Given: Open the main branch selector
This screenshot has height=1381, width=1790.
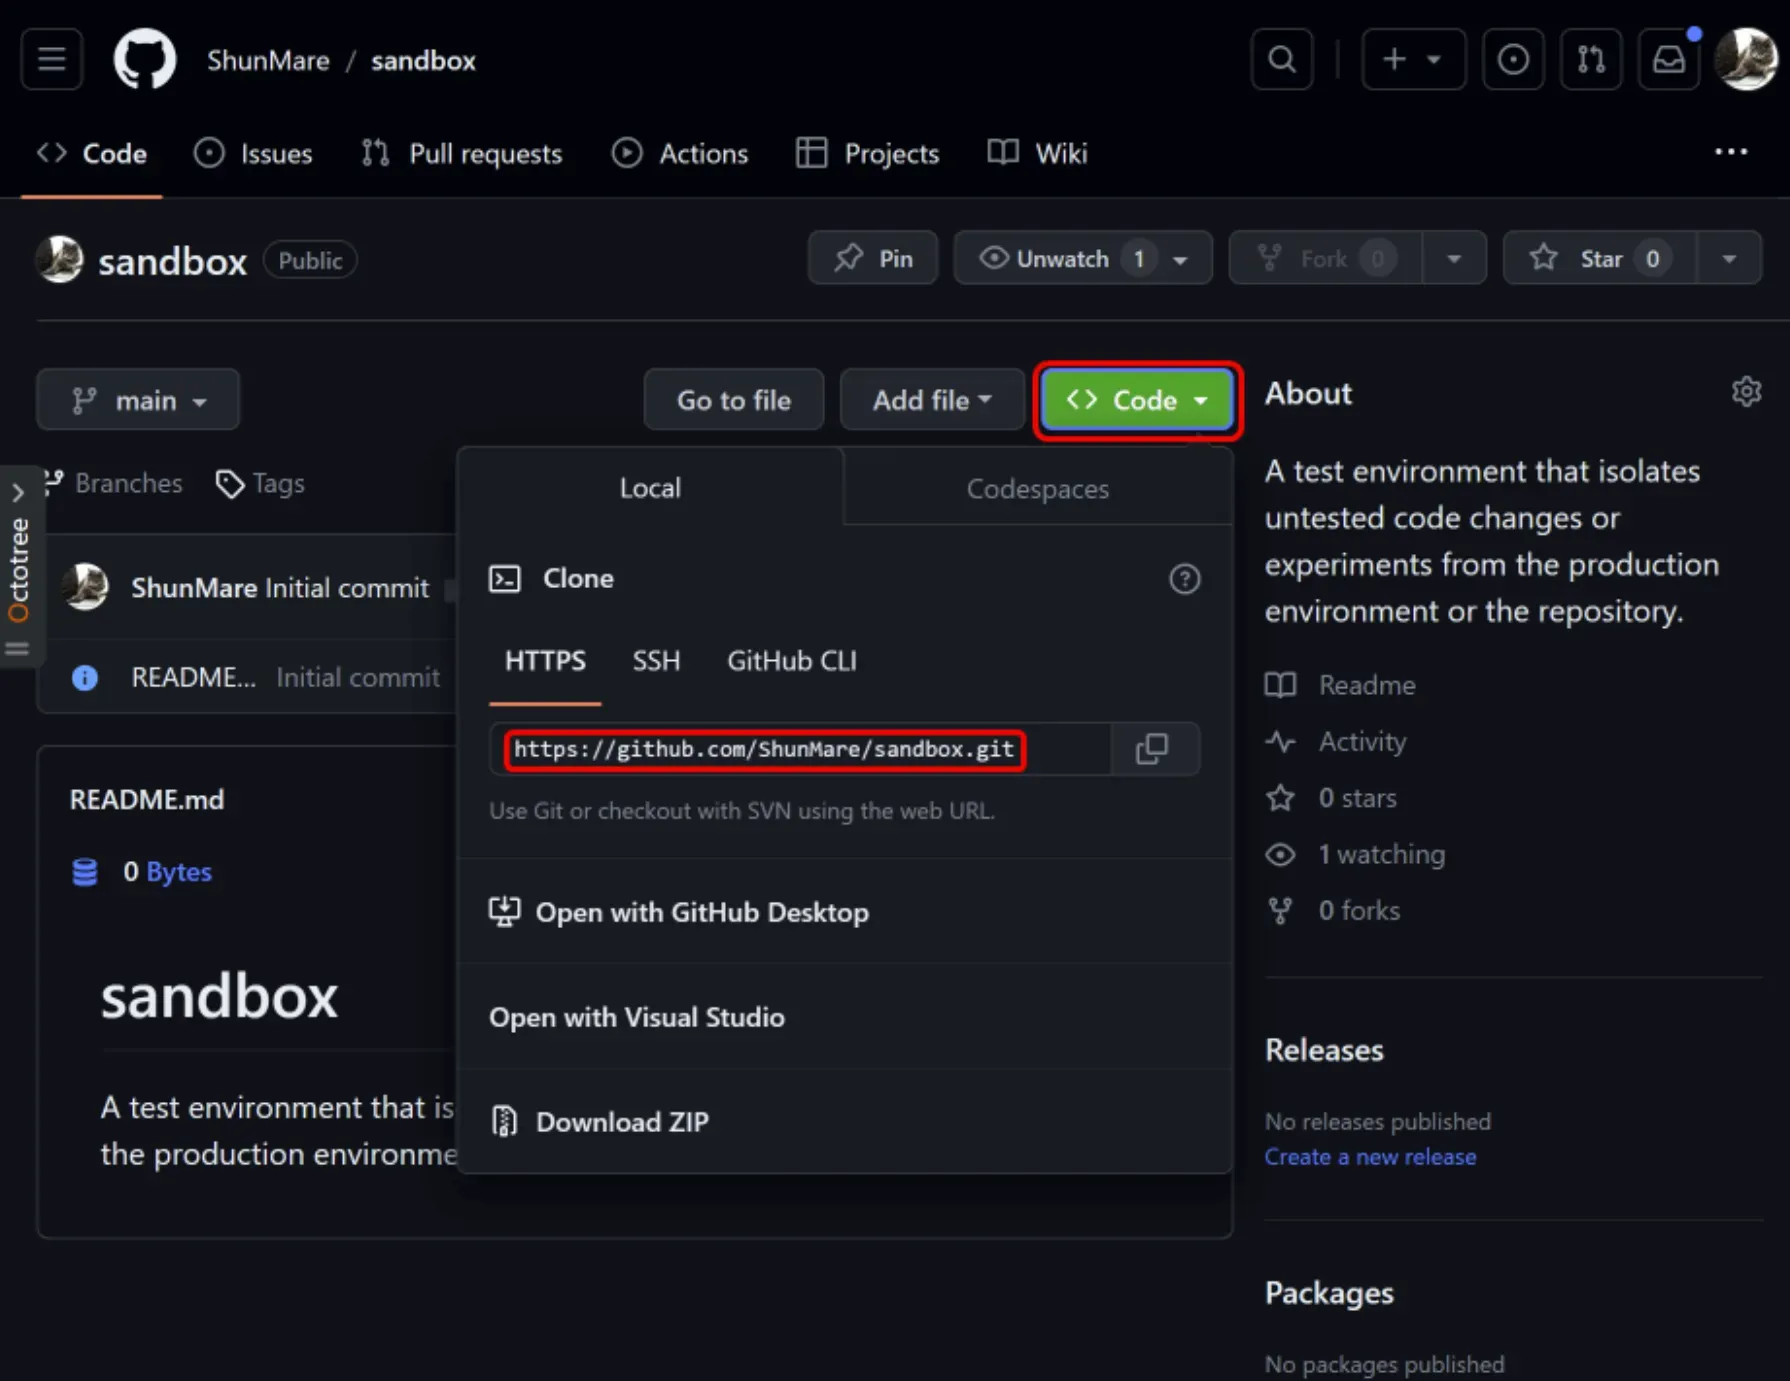Looking at the screenshot, I should click(x=137, y=399).
